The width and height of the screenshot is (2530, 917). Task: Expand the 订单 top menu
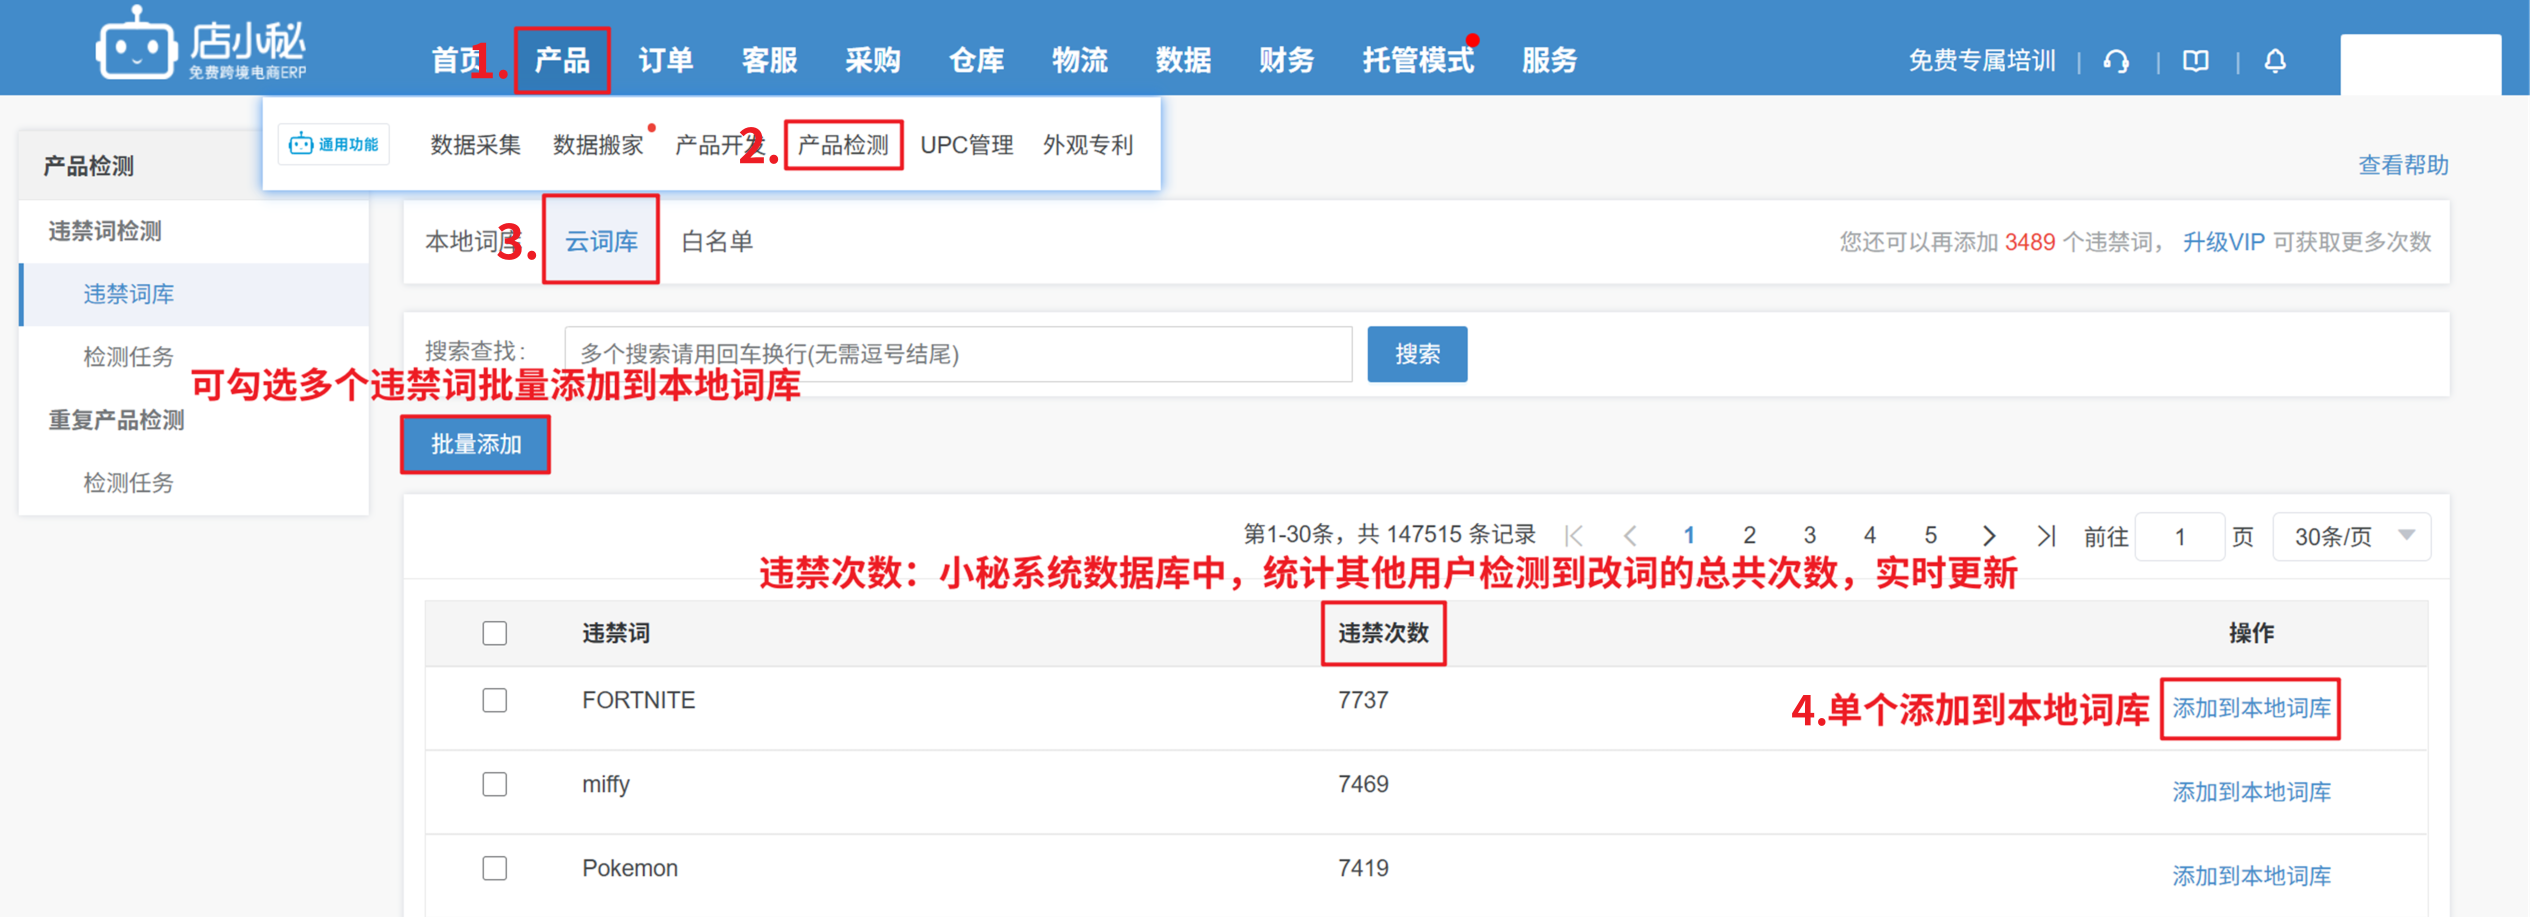click(x=665, y=61)
